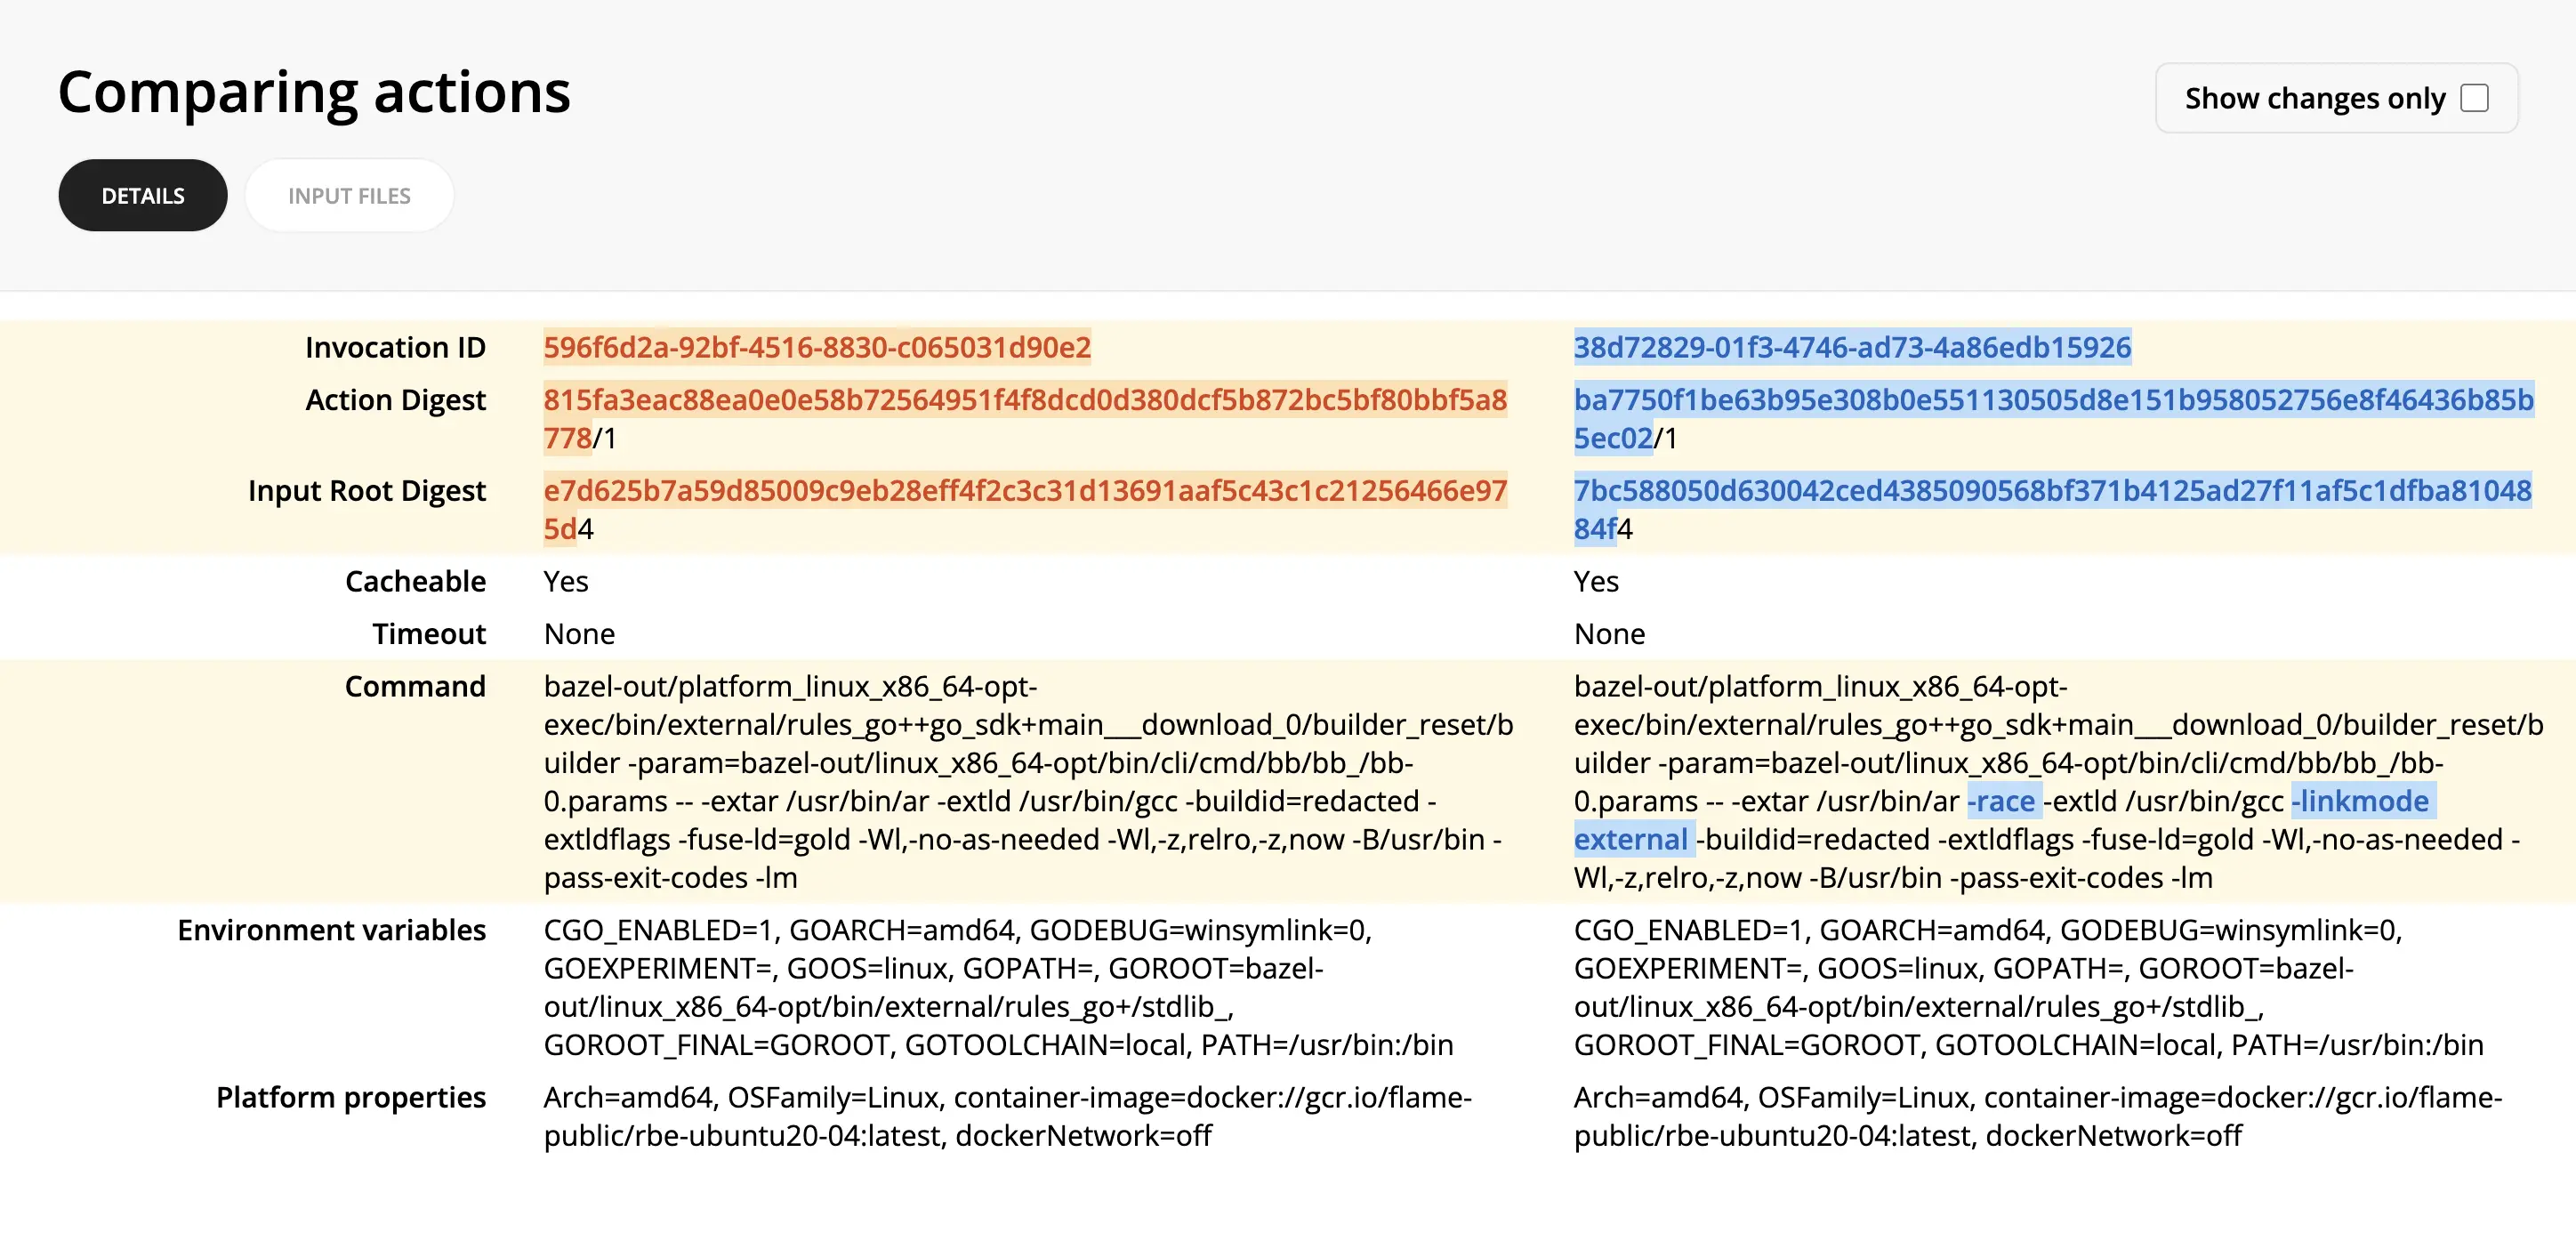
Task: Click the Environment variables label
Action: tap(331, 930)
